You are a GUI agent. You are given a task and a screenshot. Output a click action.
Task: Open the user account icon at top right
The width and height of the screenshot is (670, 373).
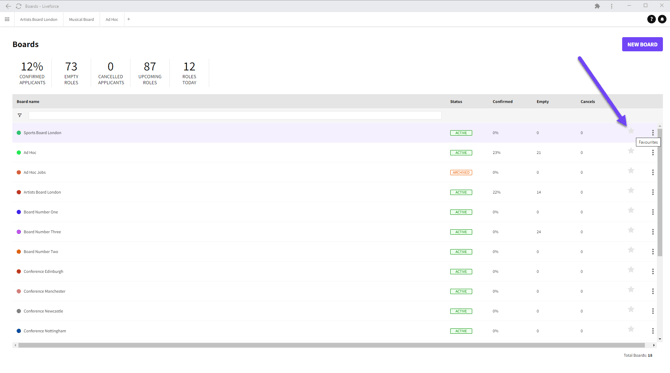click(662, 19)
